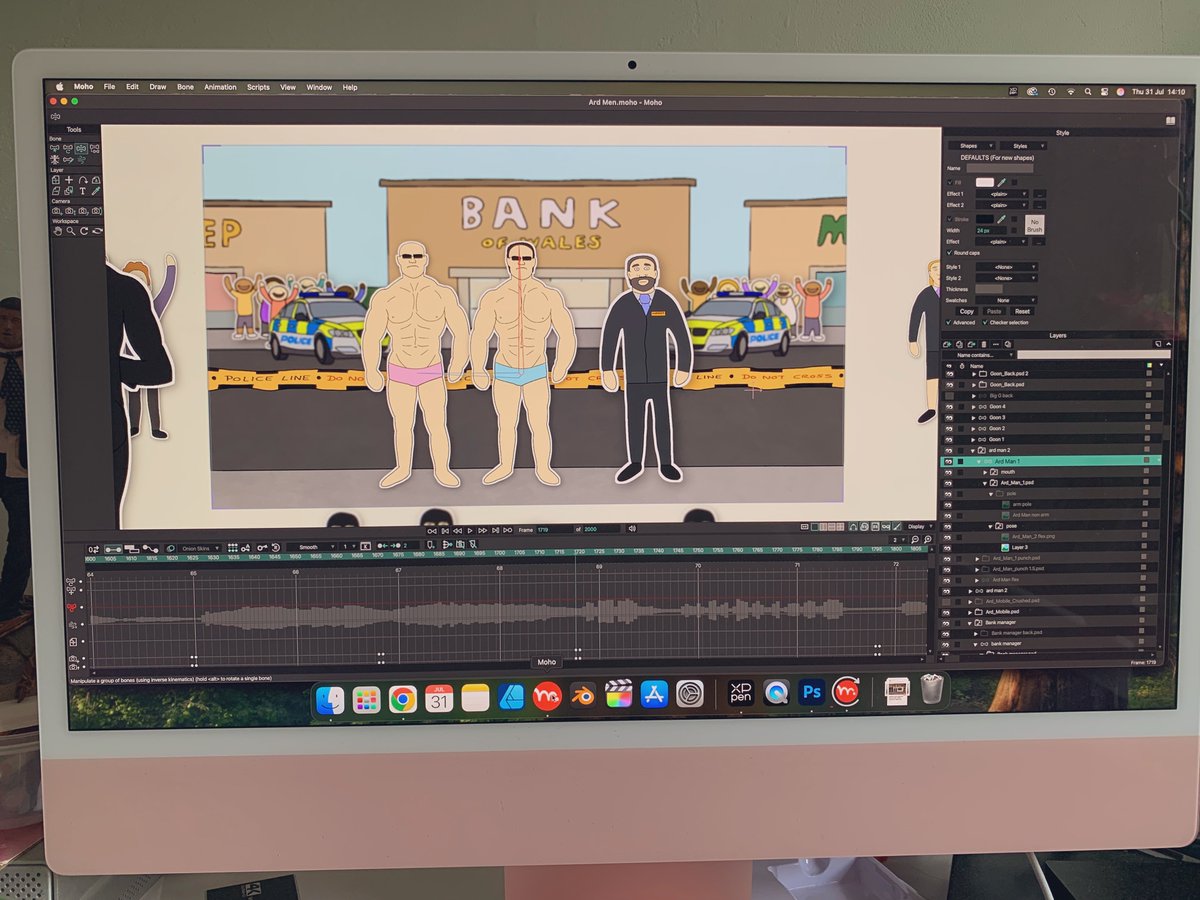
Task: Open the Shapes dropdown
Action: click(972, 146)
